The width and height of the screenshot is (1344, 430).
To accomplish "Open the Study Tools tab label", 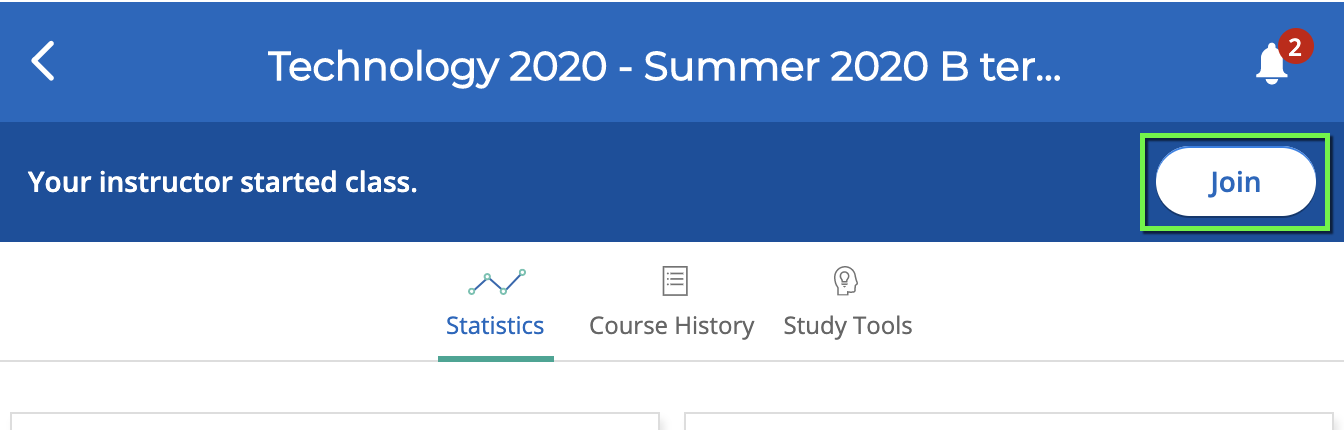I will [848, 326].
